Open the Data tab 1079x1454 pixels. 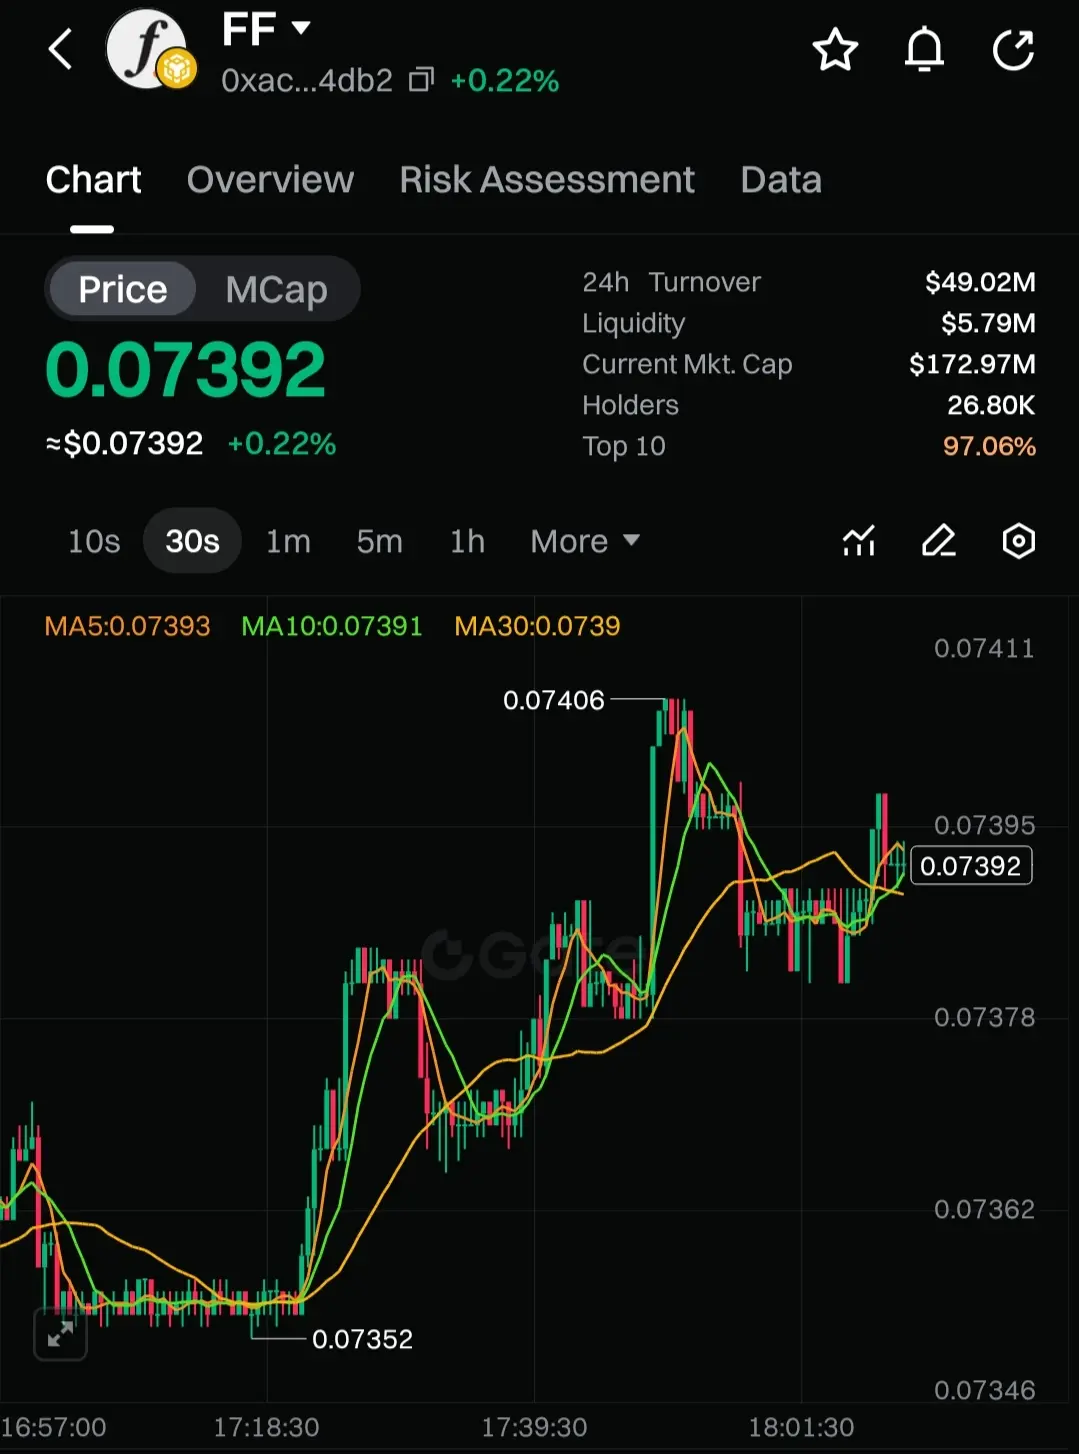click(x=781, y=180)
